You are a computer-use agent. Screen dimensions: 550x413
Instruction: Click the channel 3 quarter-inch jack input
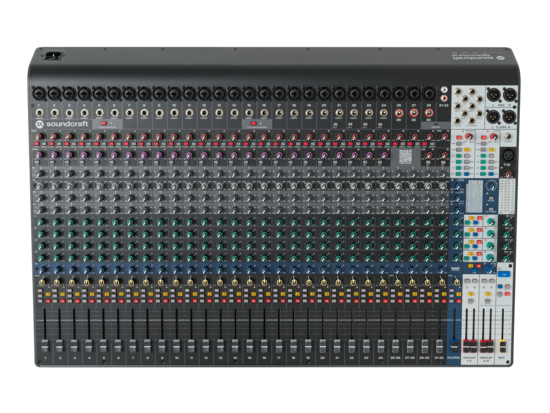click(69, 113)
